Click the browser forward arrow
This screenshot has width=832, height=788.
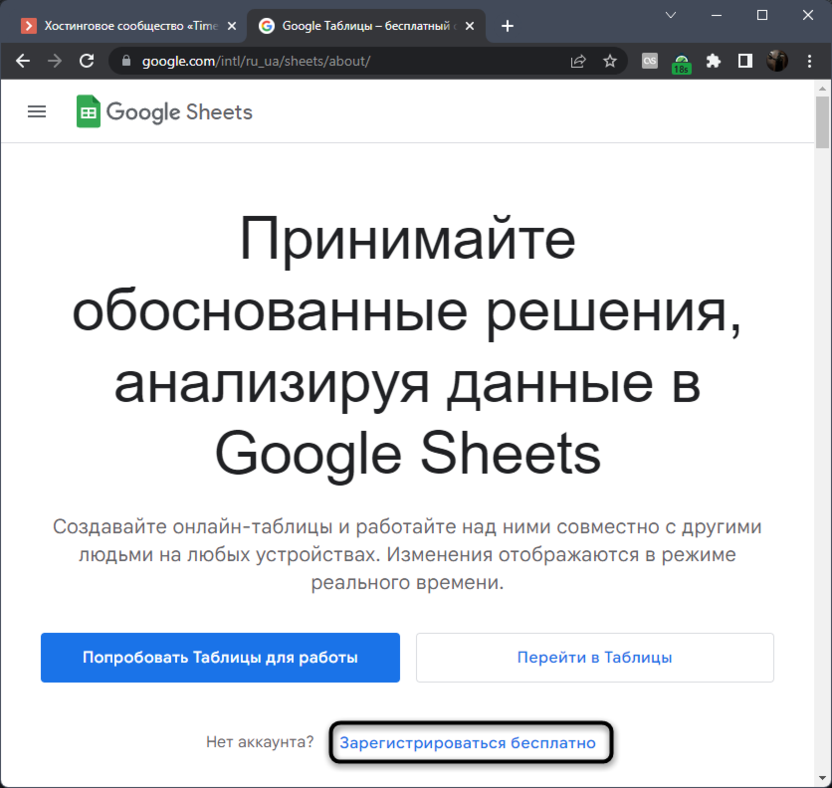tap(54, 61)
